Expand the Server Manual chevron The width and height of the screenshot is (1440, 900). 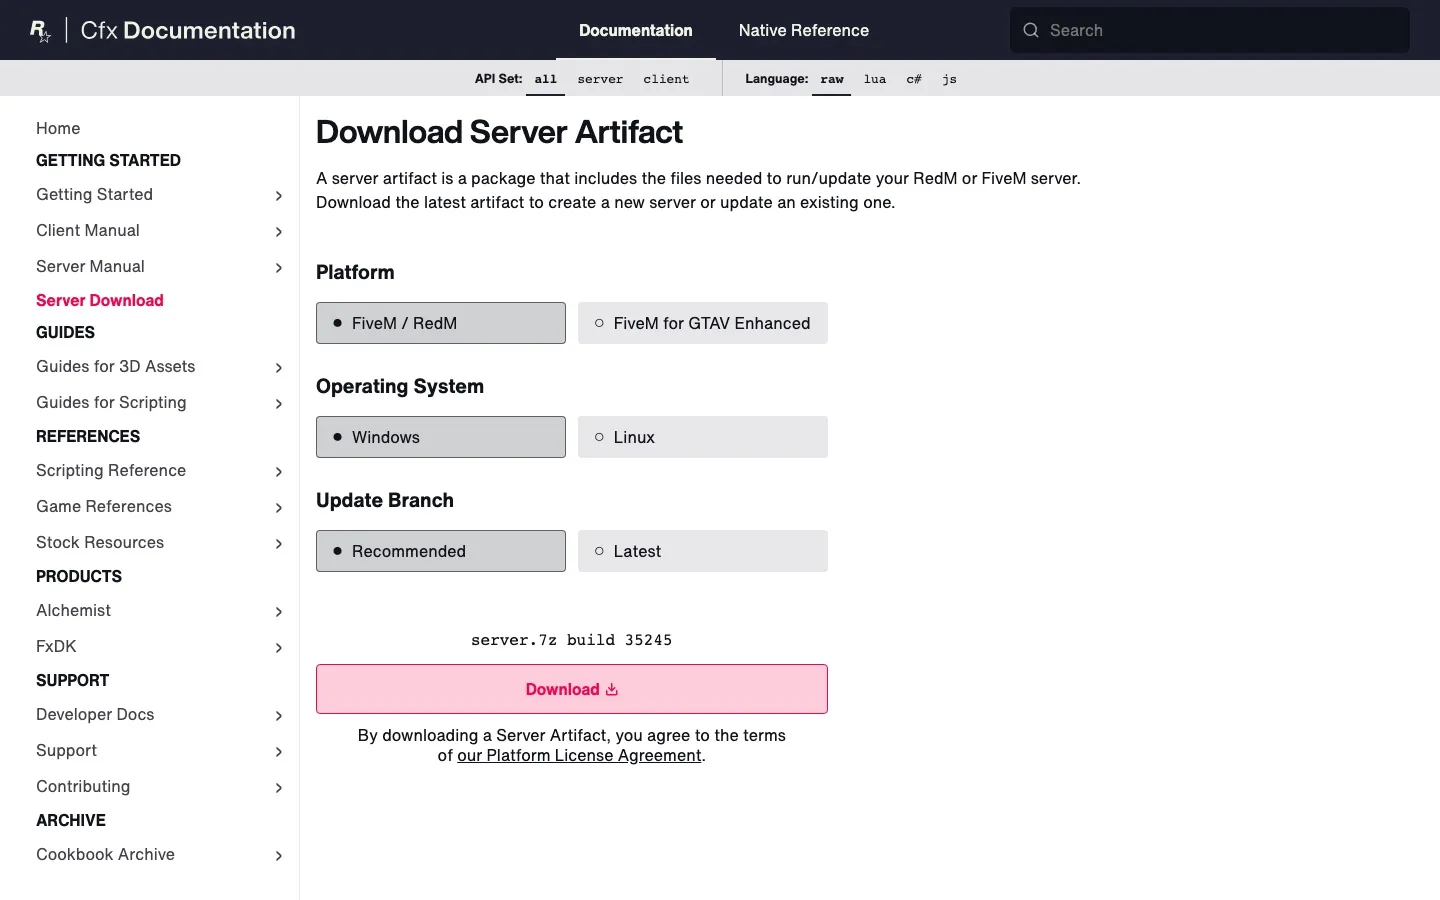279,268
